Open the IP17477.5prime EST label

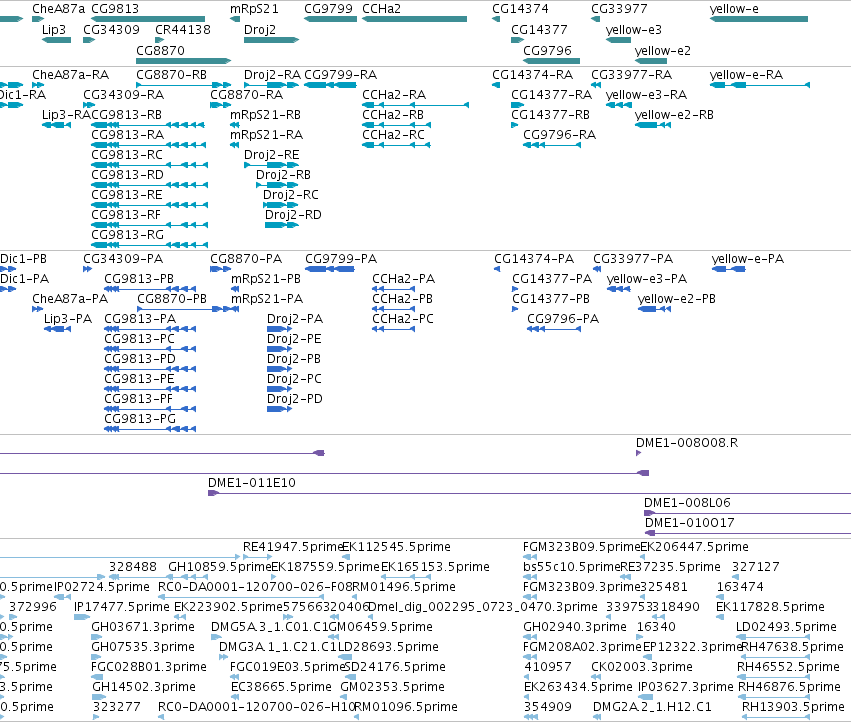tap(122, 606)
